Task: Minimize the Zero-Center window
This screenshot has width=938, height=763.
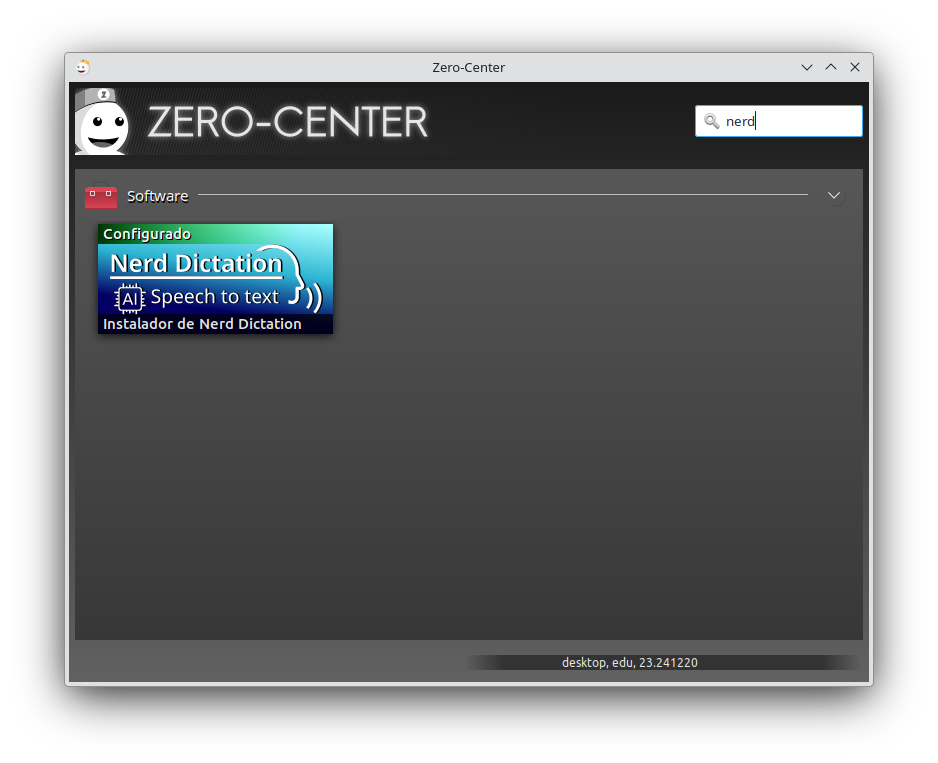Action: pos(807,67)
